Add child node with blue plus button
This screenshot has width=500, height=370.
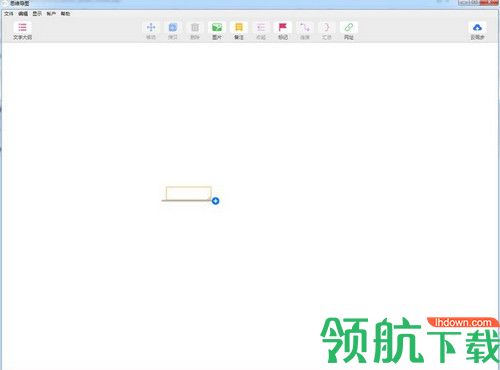pyautogui.click(x=216, y=201)
